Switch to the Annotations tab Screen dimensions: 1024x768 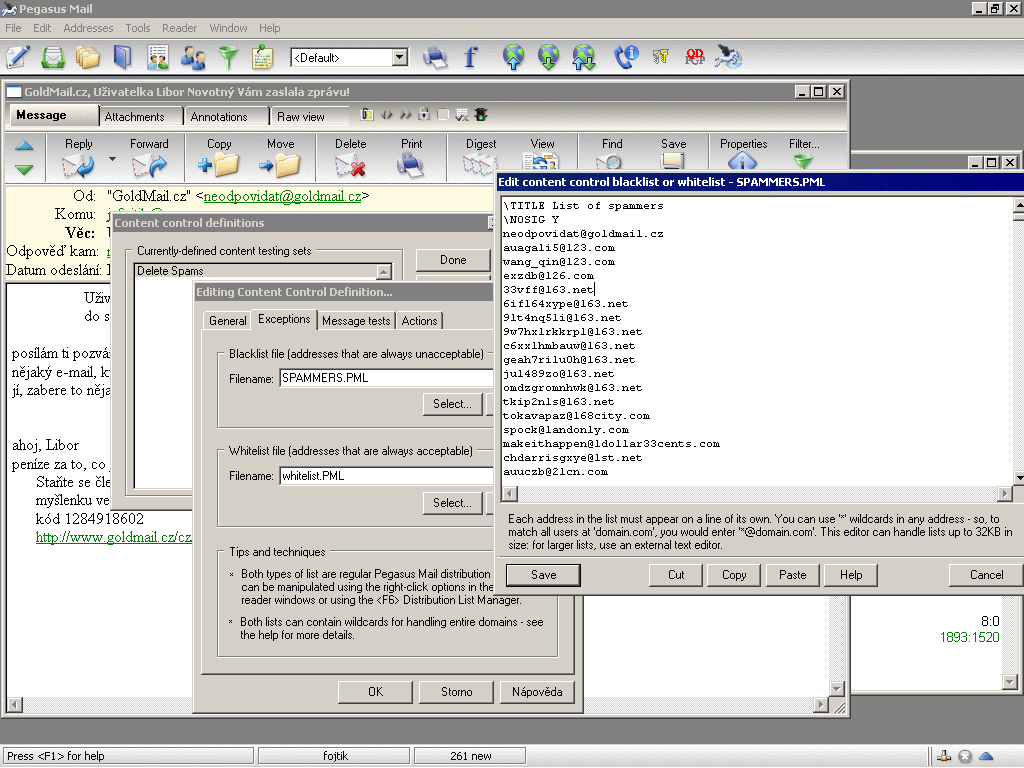point(219,117)
